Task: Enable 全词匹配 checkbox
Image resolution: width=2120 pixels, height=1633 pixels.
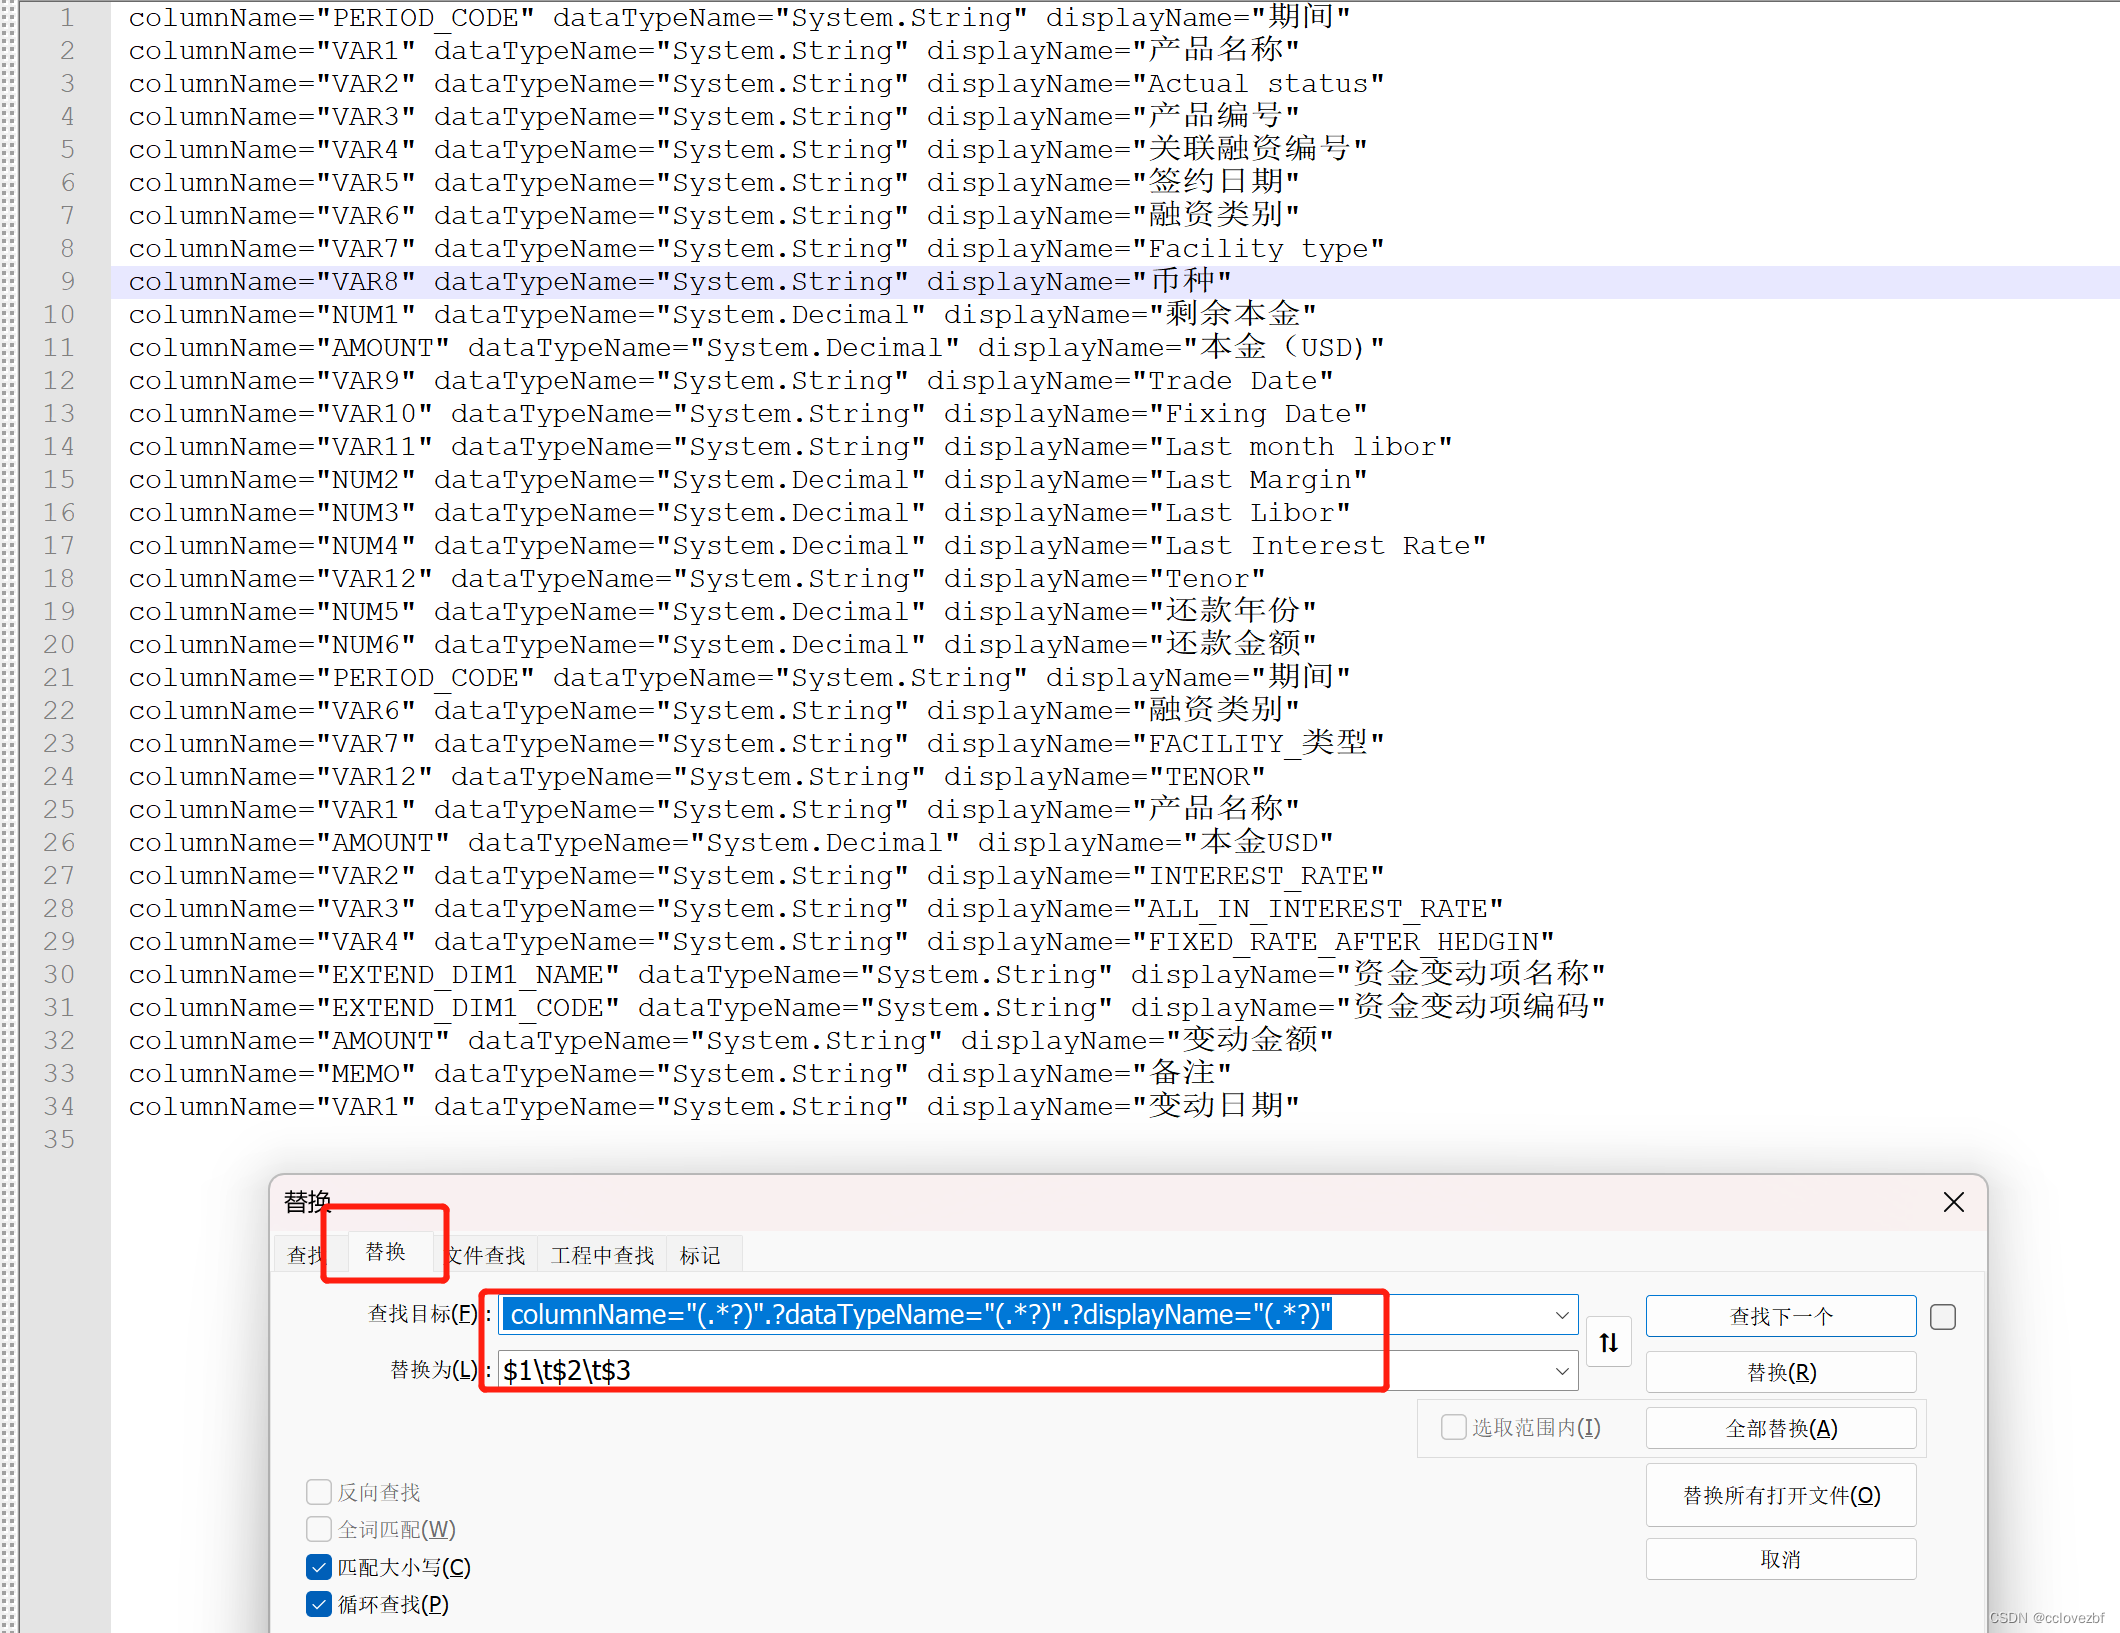Action: pyautogui.click(x=319, y=1529)
